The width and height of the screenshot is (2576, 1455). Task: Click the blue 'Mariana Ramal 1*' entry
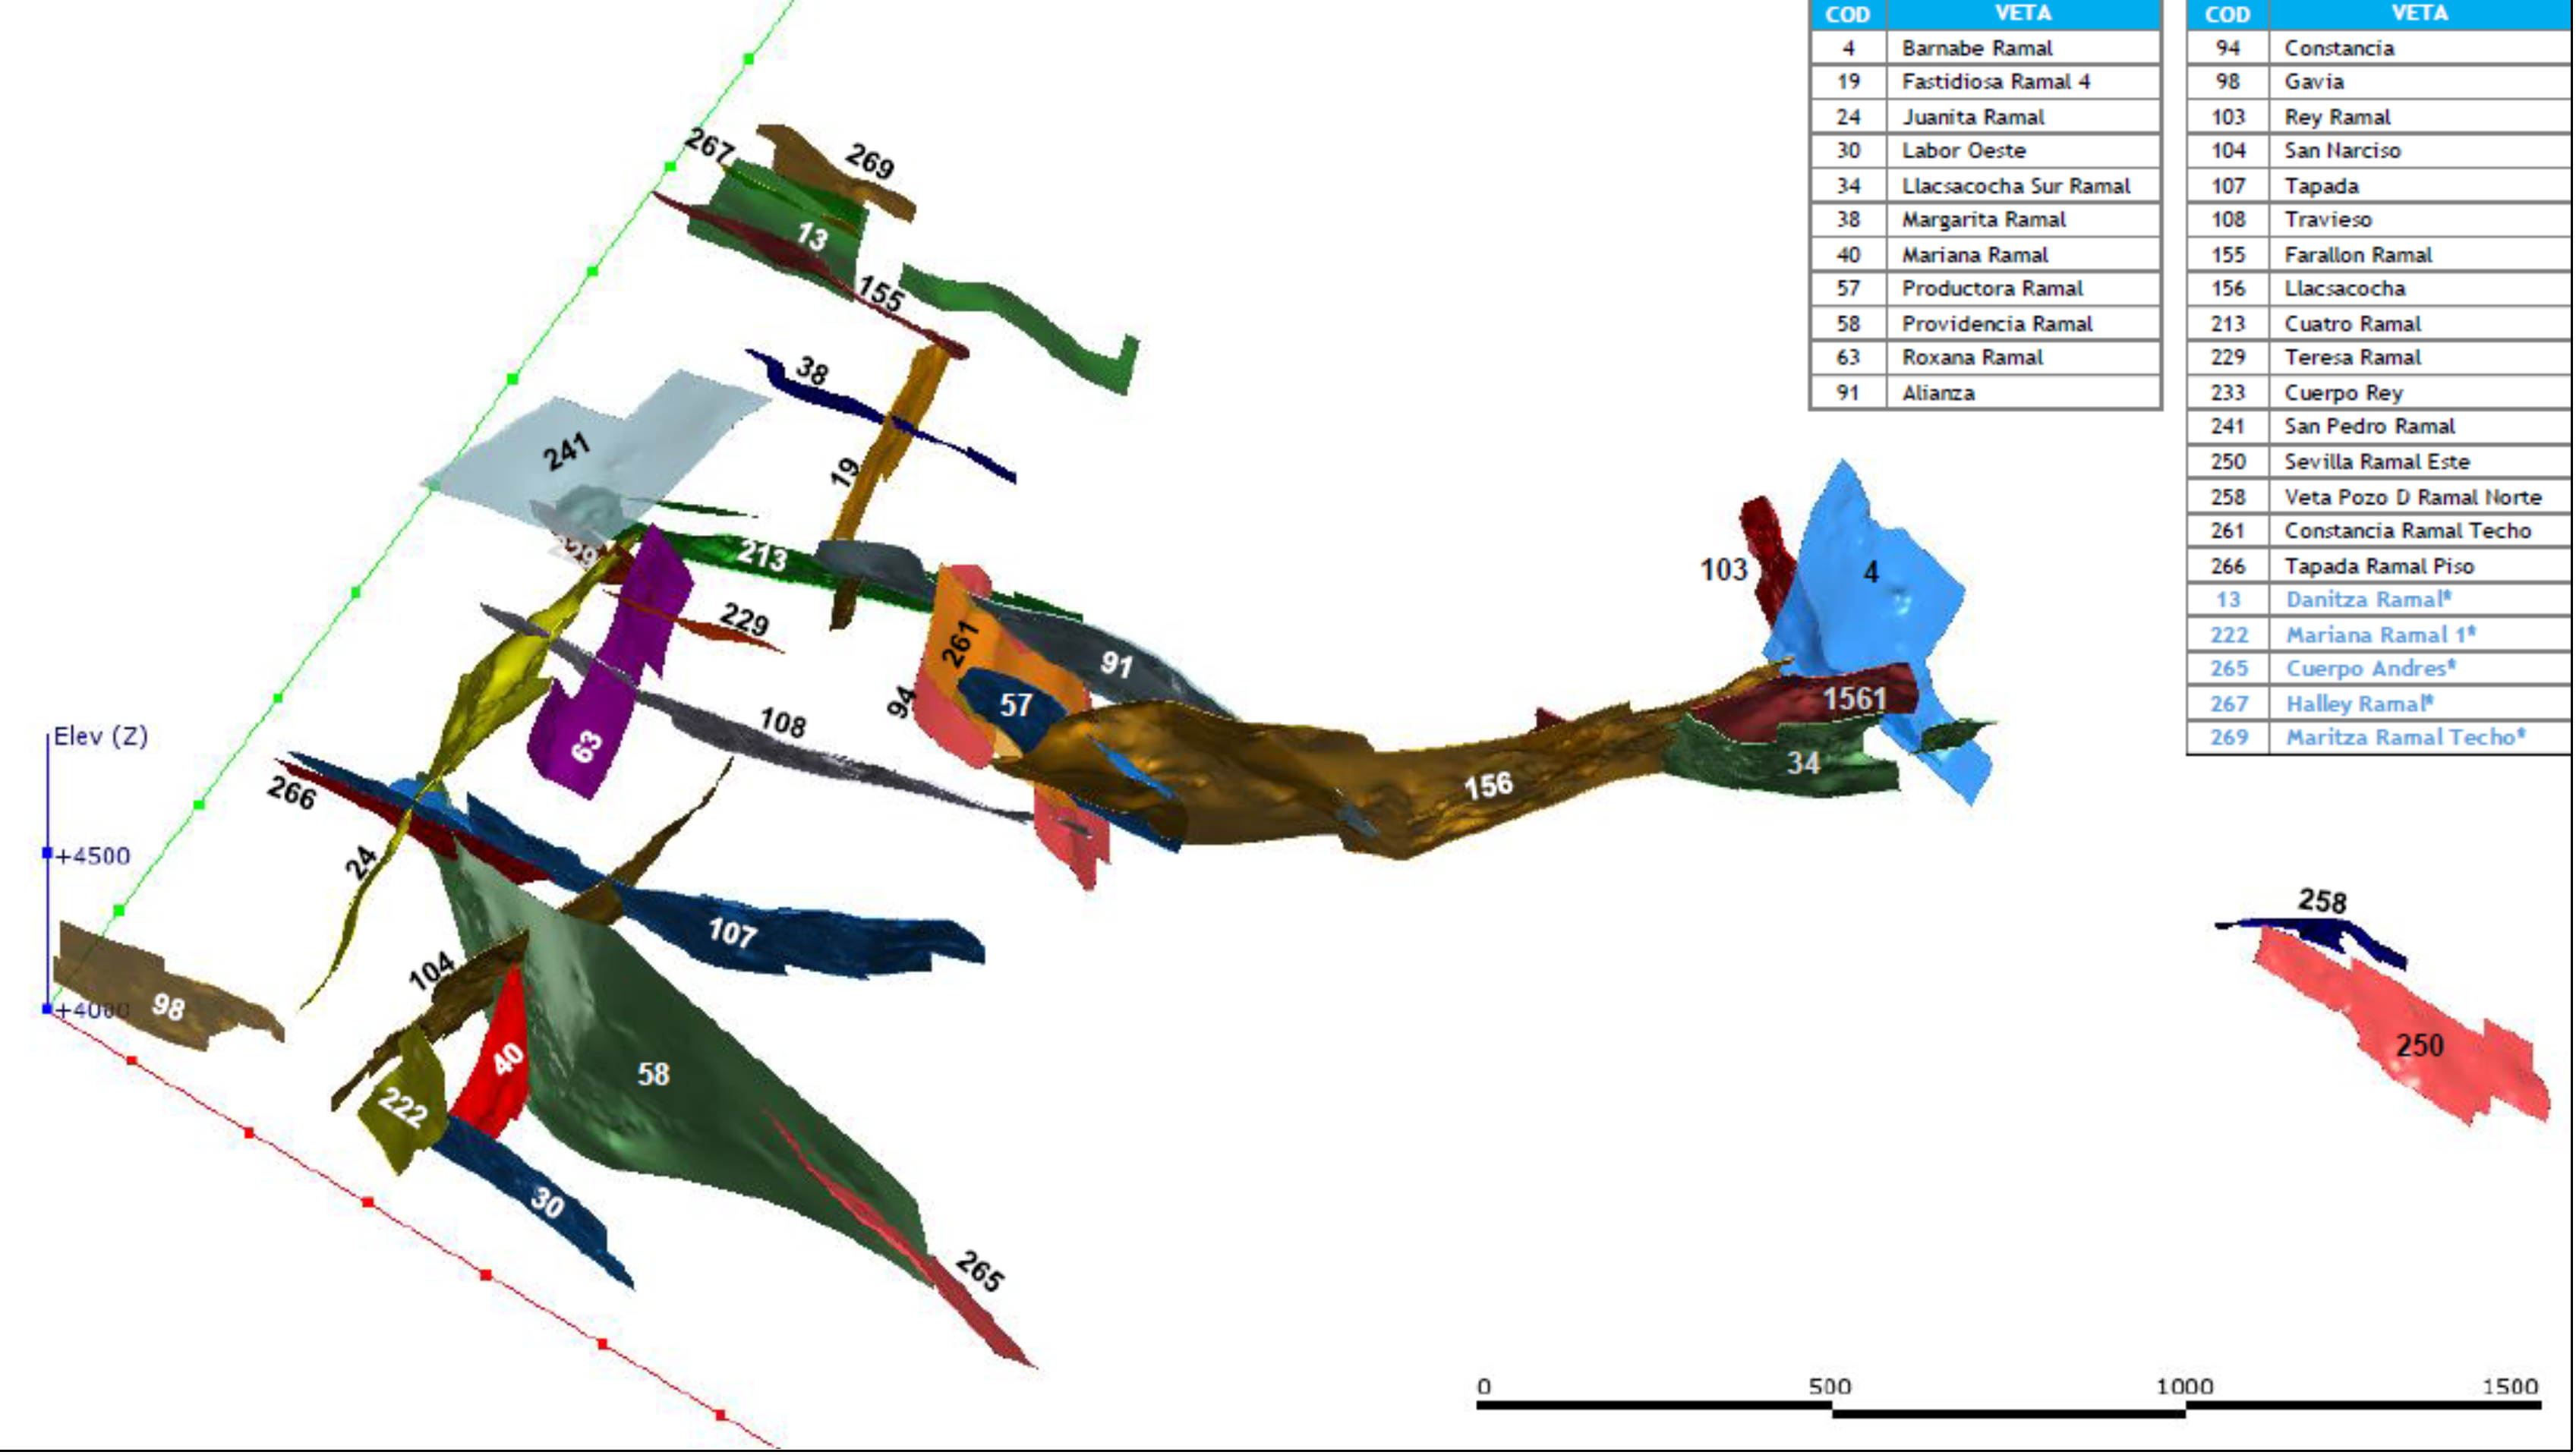[x=2420, y=635]
